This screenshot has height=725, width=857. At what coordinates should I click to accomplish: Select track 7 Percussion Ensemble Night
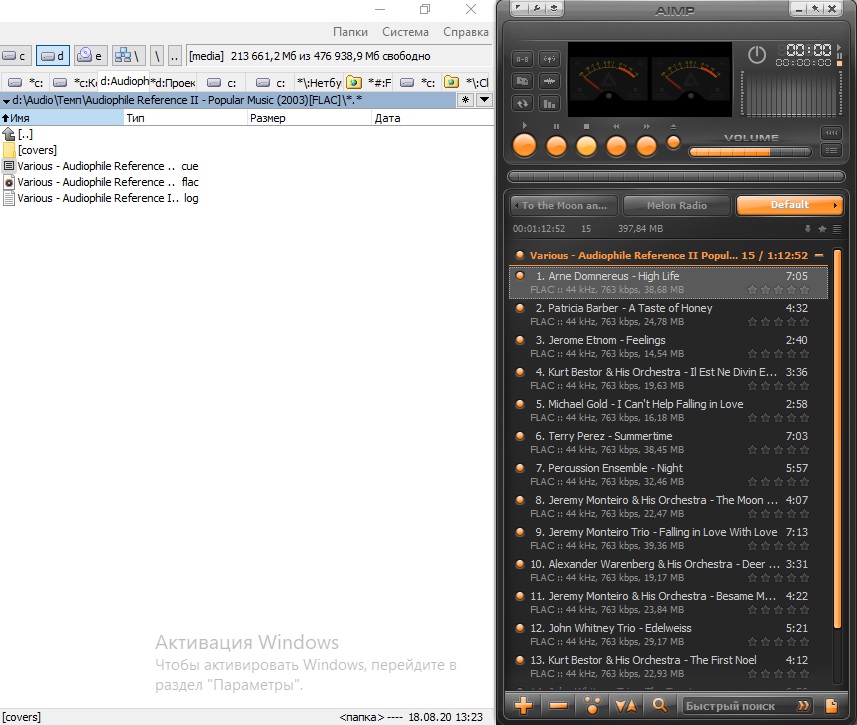click(x=668, y=475)
